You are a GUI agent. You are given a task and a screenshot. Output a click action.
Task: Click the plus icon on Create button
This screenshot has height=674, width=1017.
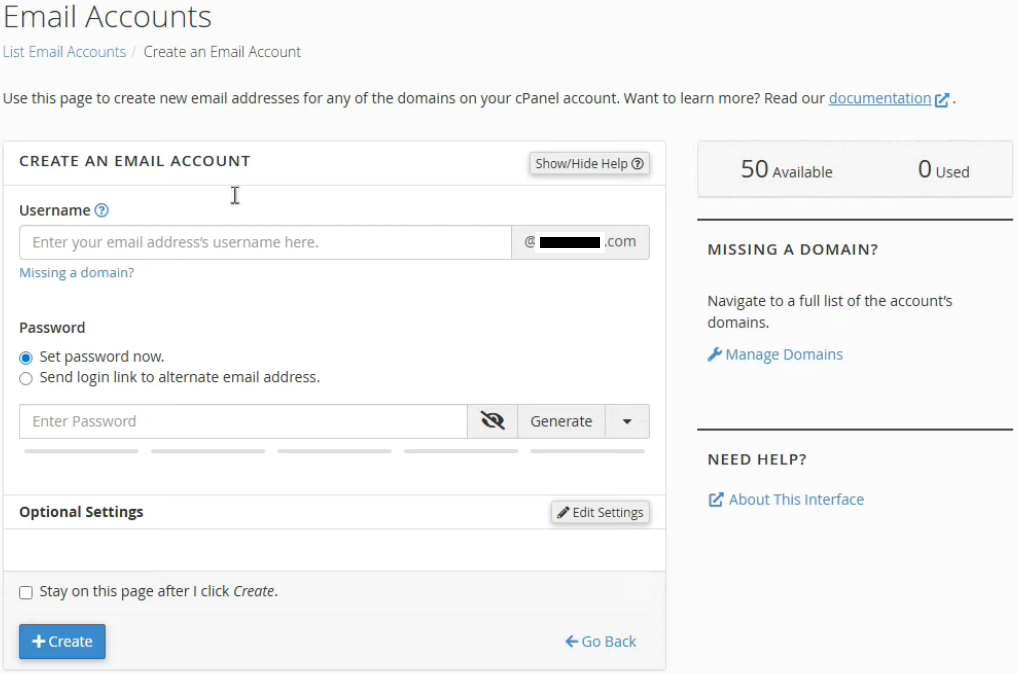[x=38, y=642]
